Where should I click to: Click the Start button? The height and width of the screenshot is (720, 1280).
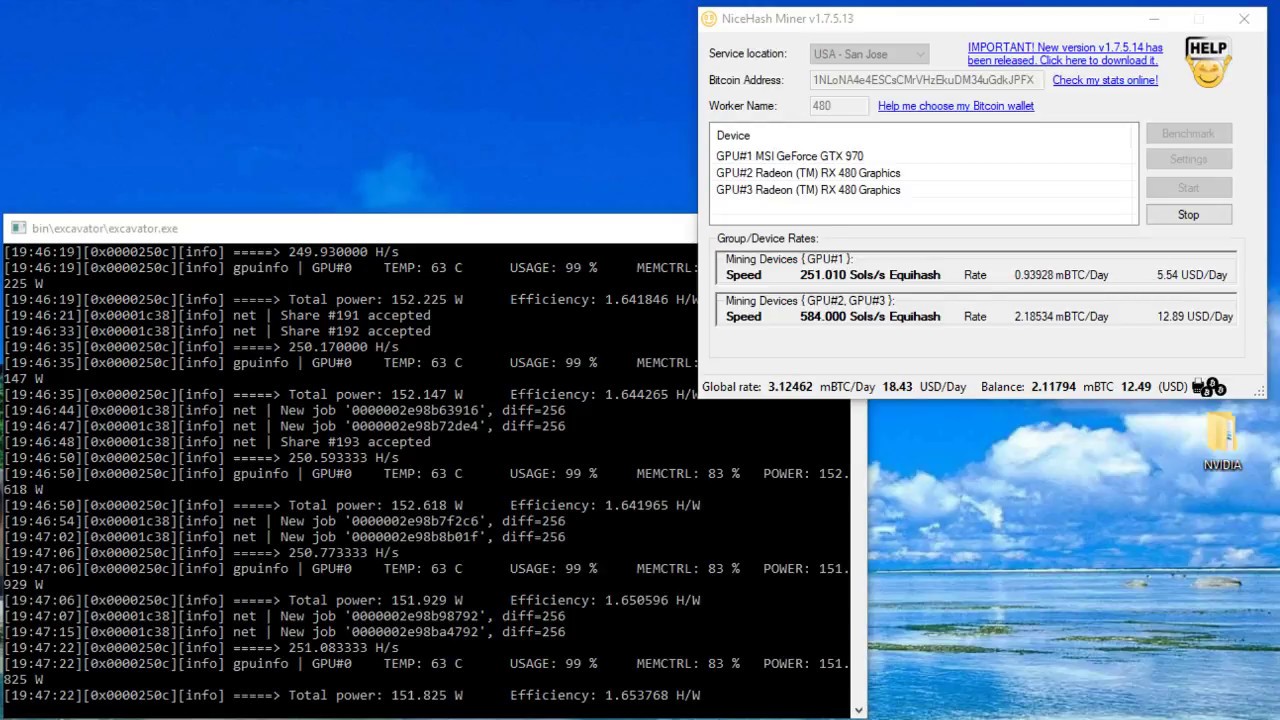1188,187
